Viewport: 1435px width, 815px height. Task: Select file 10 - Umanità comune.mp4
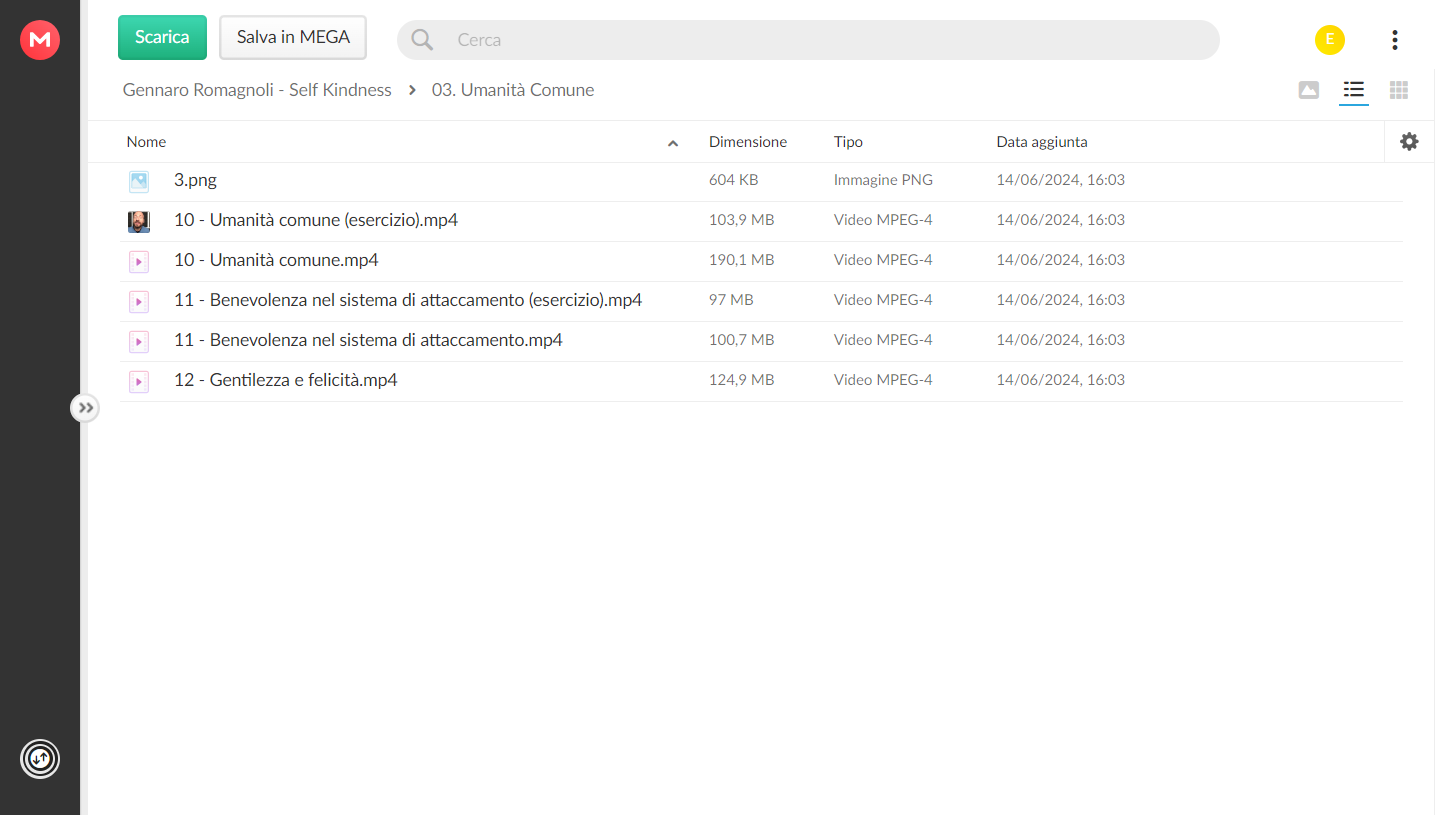click(276, 260)
